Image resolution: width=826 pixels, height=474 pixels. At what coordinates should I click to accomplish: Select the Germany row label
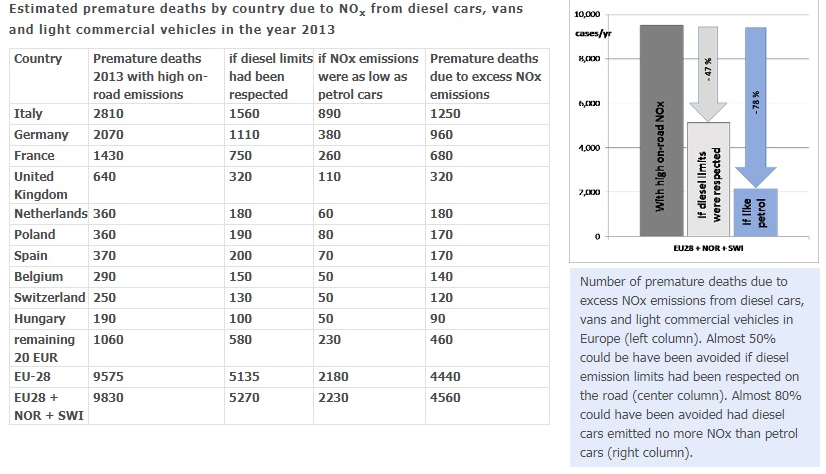41,134
